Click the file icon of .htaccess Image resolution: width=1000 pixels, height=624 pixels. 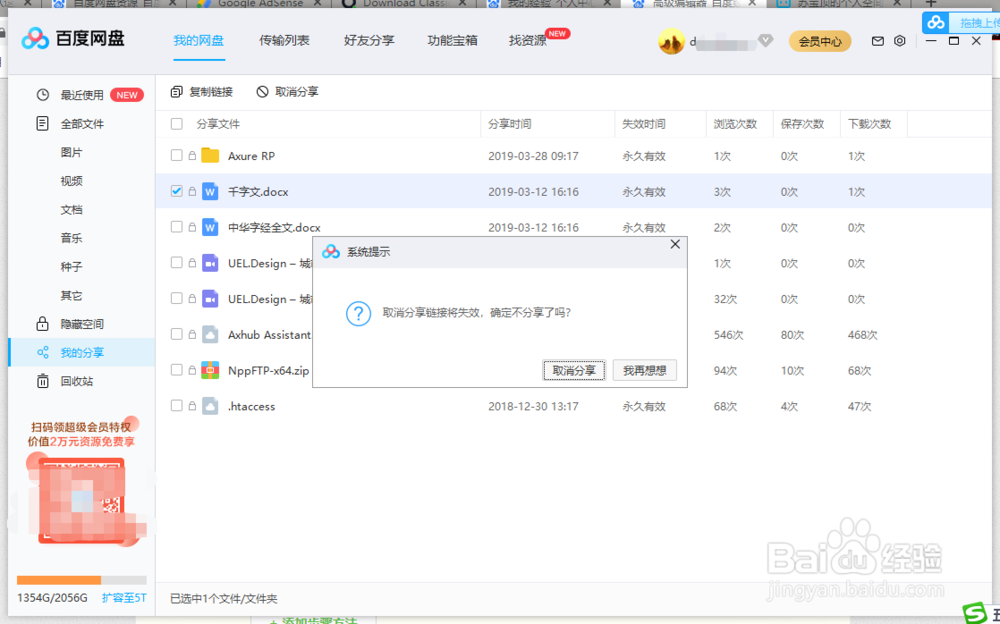click(x=210, y=406)
